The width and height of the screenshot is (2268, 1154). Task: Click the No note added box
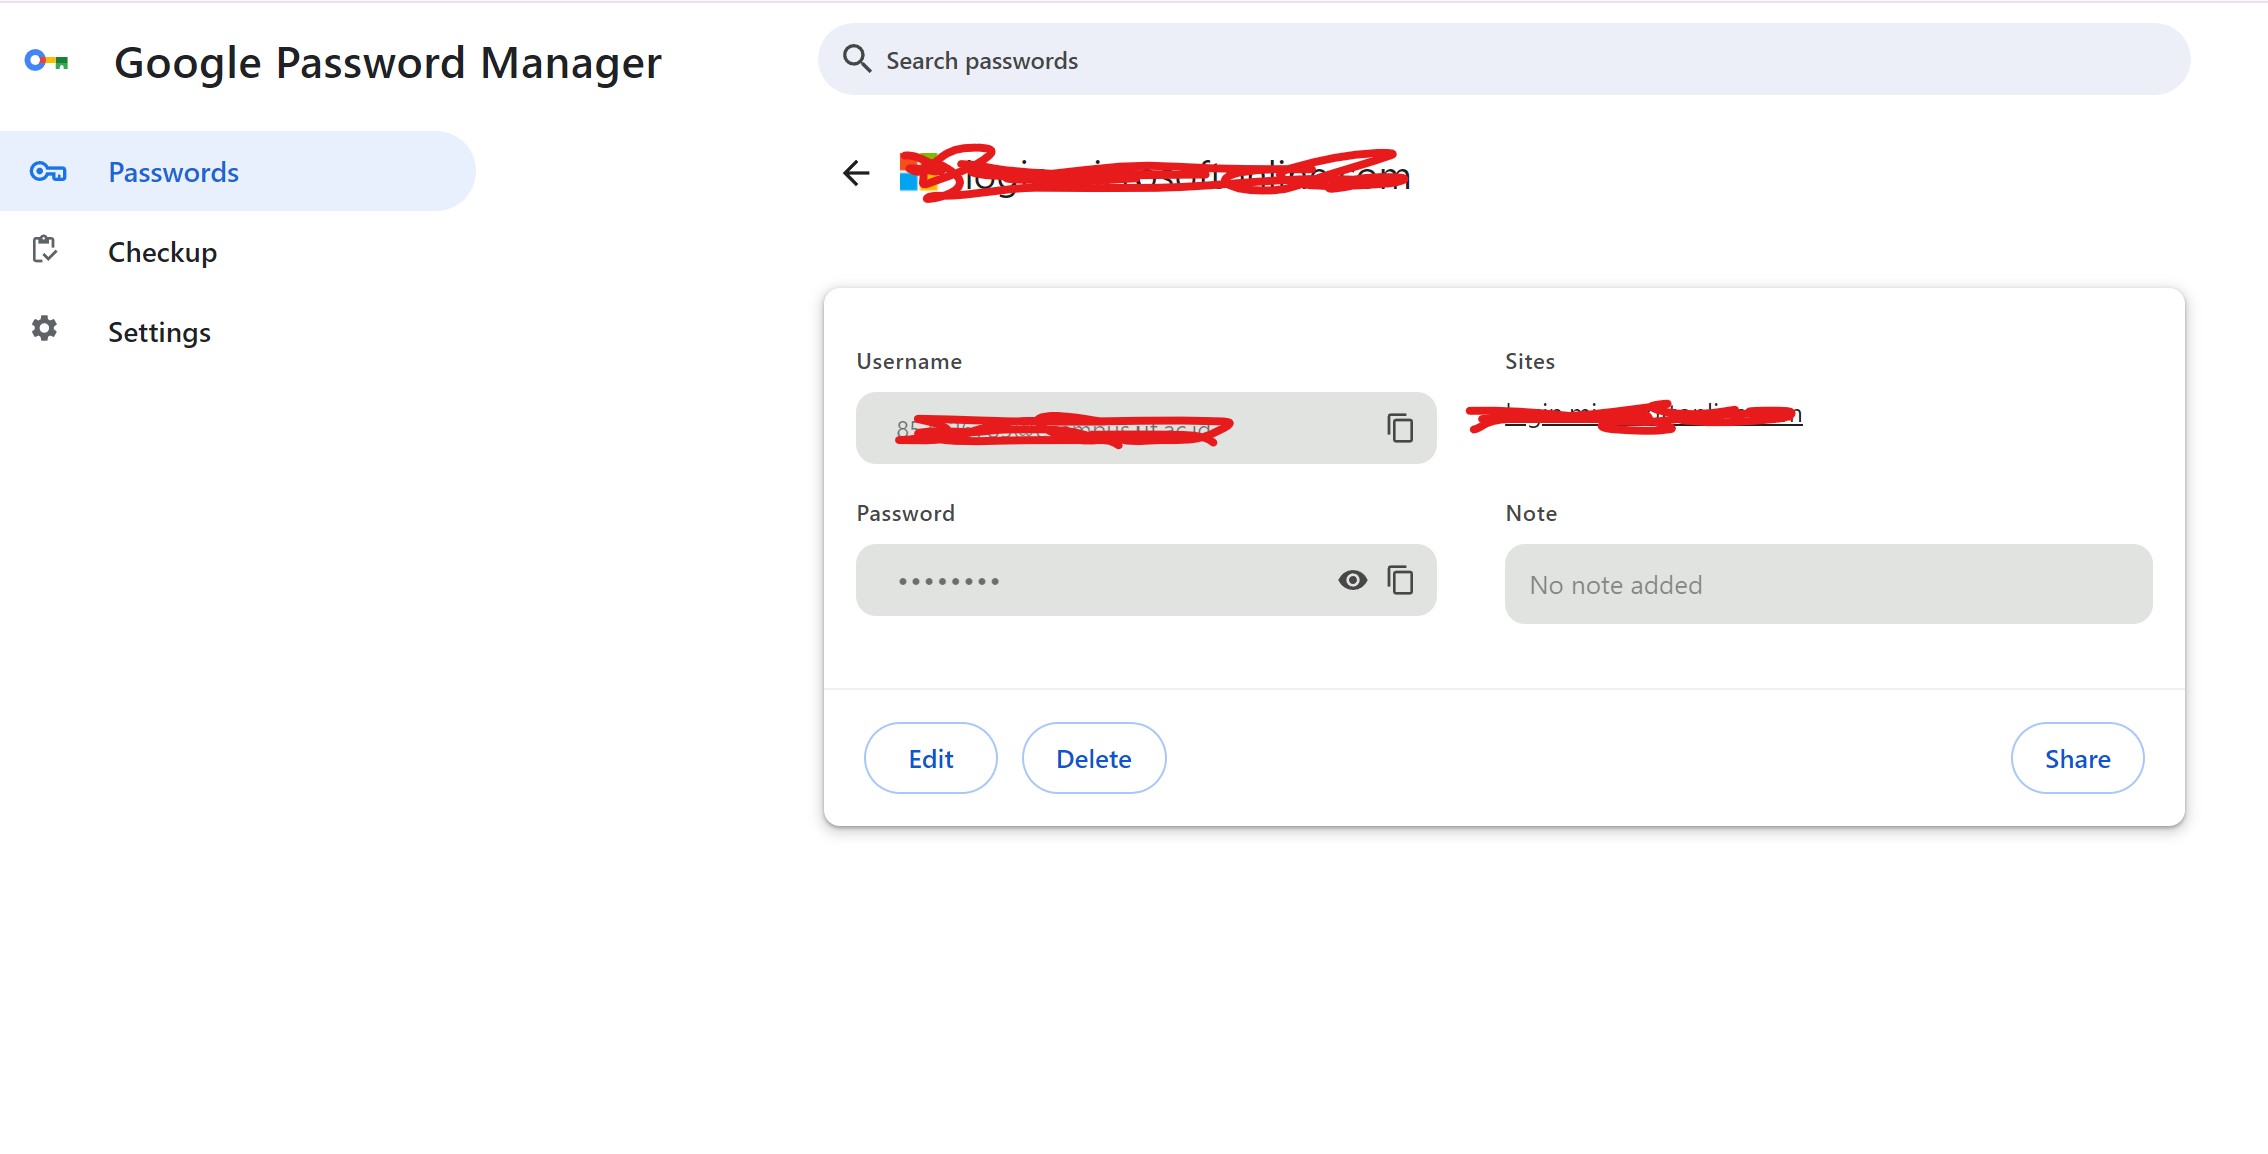(1828, 584)
